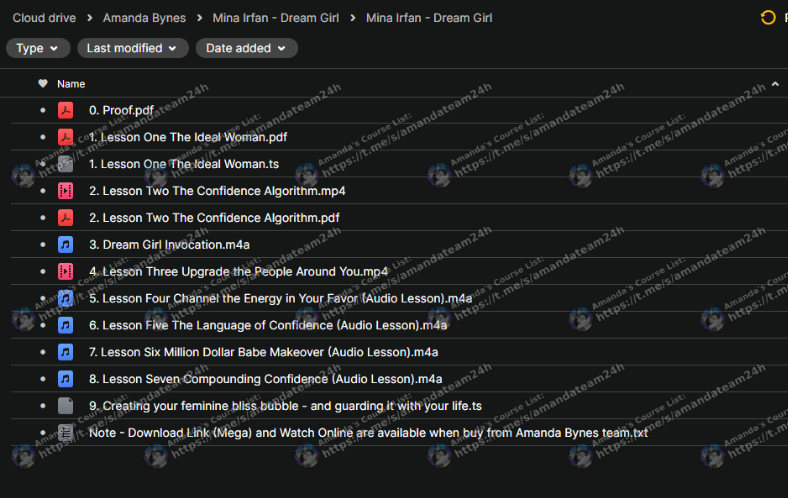This screenshot has height=498, width=788.
Task: Click file icon of Lesson One The Ideal Woman.ts
Action: pyautogui.click(x=65, y=164)
